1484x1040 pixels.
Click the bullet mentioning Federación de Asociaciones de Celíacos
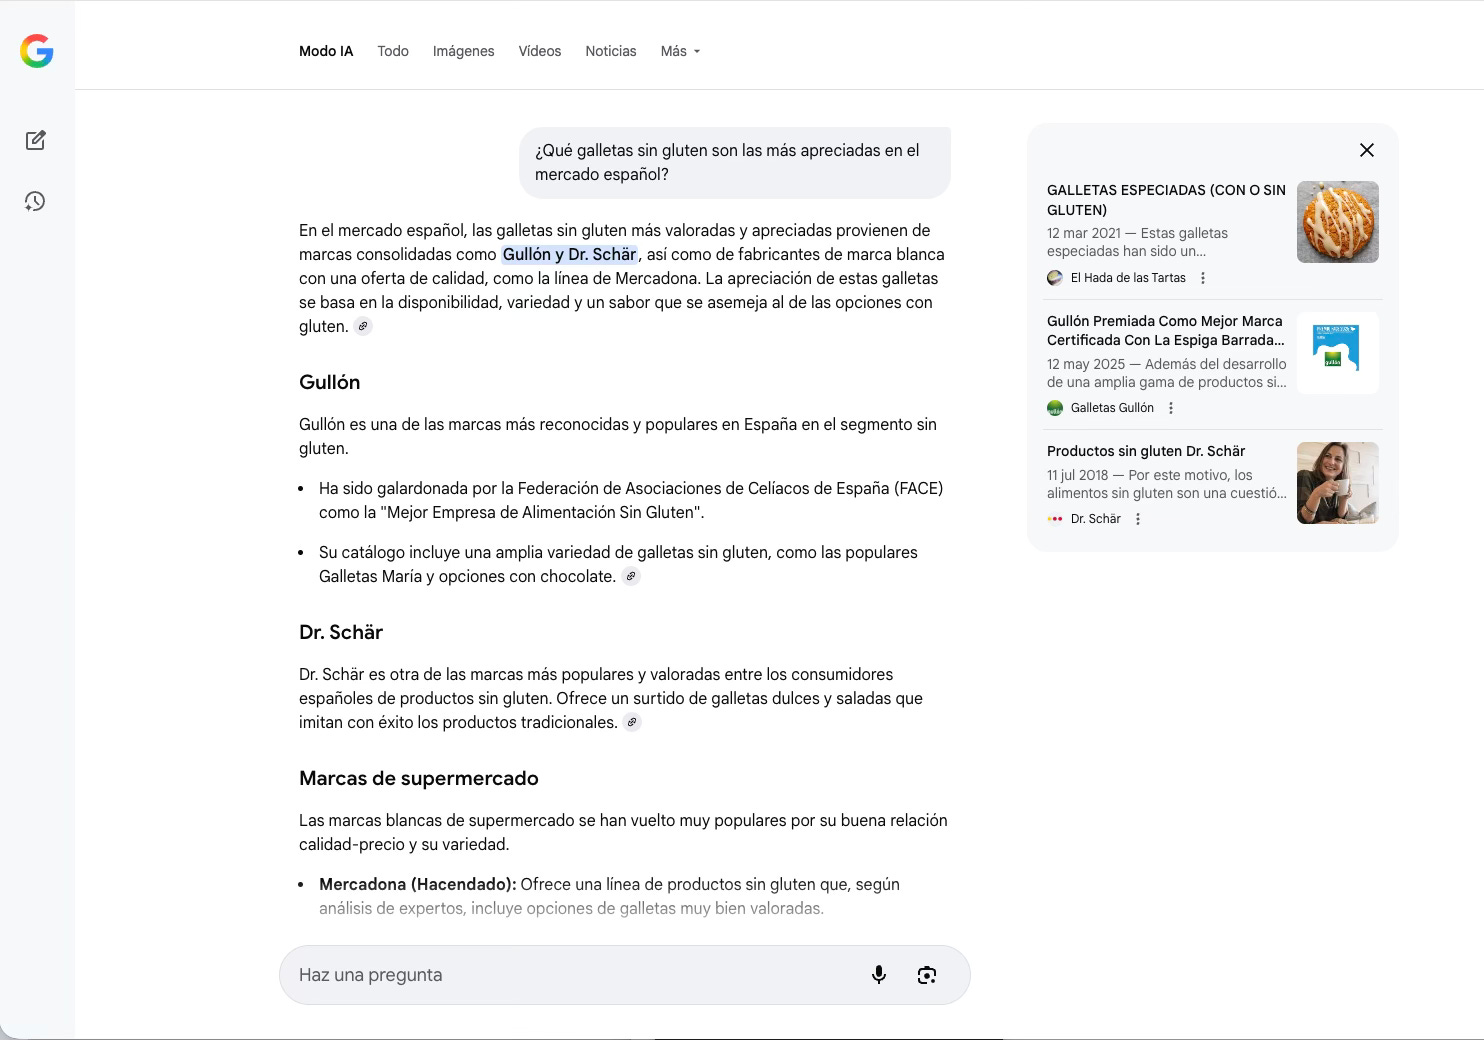click(x=631, y=500)
